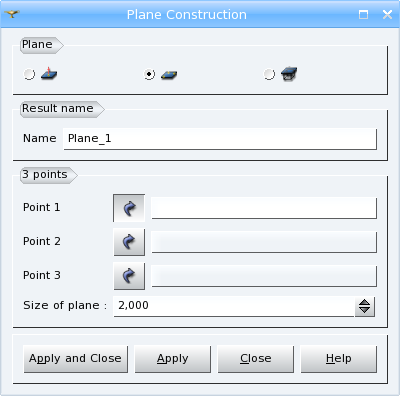Activate the Point 2 selection arrow button
The height and width of the screenshot is (396, 400).
point(129,242)
